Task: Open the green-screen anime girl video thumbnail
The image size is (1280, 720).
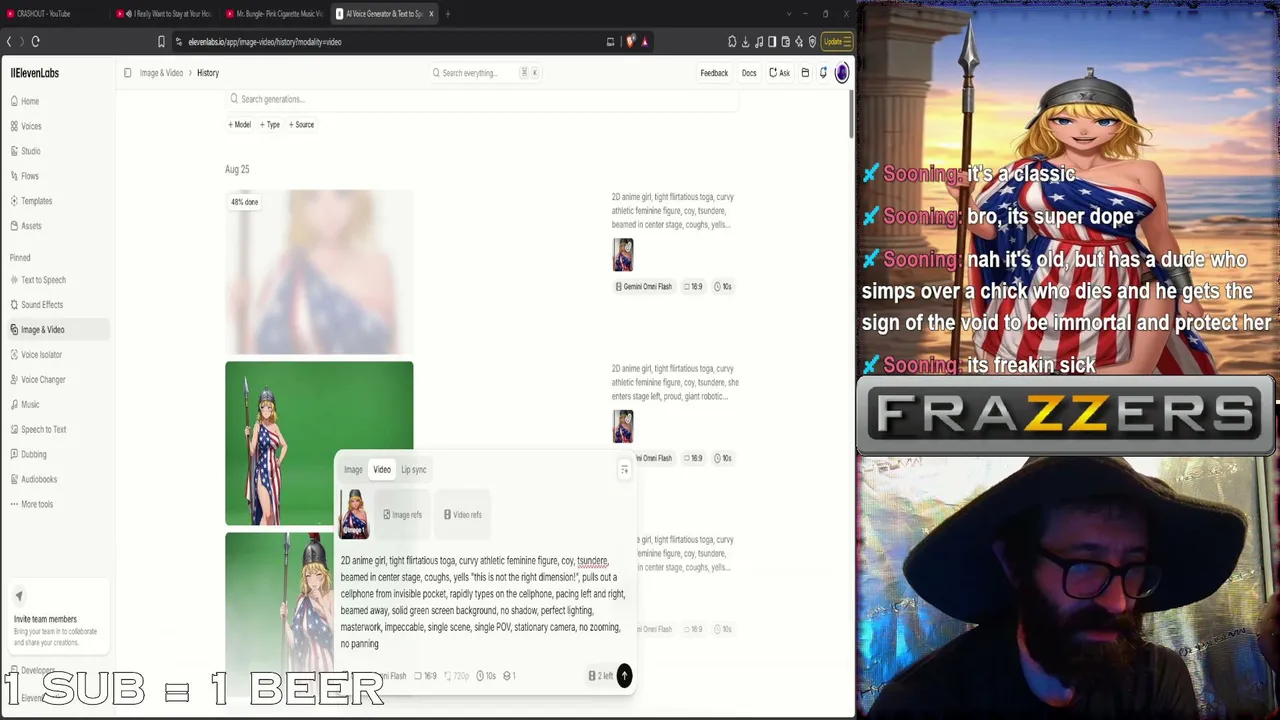Action: point(319,443)
